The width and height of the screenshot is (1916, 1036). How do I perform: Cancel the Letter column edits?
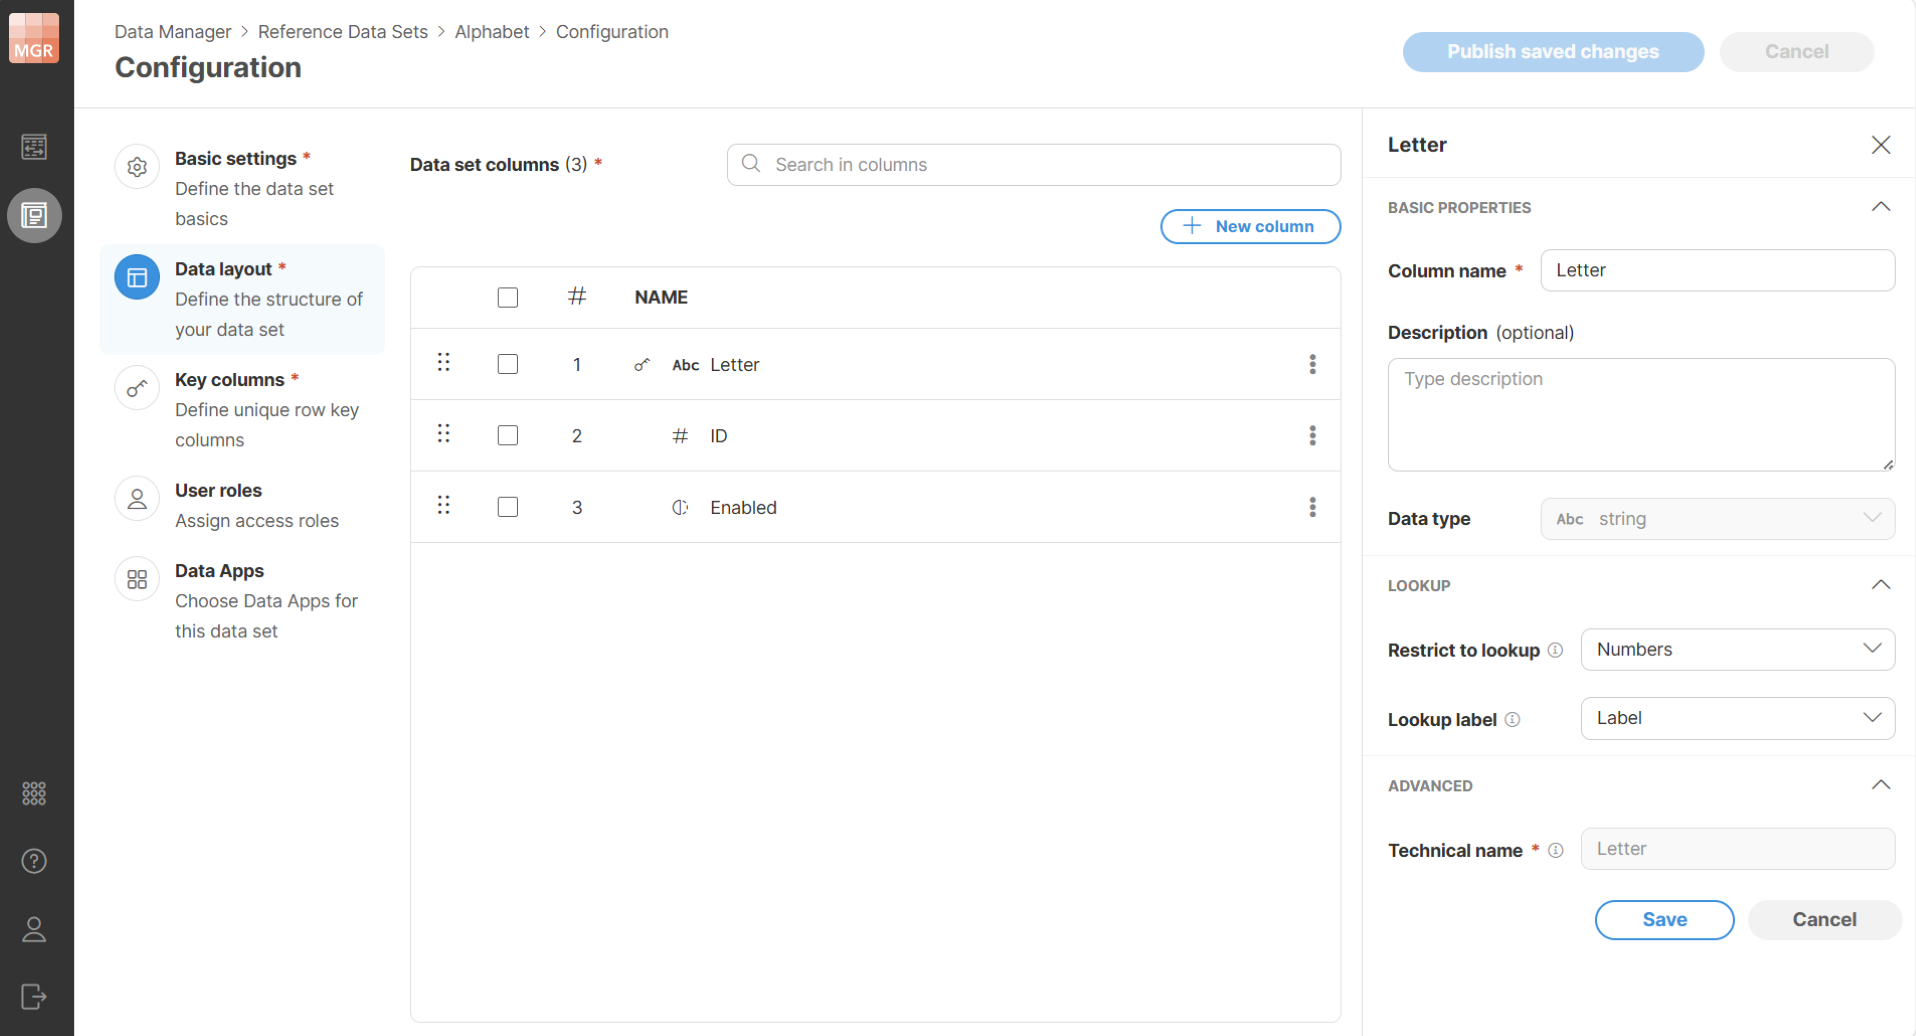click(1824, 920)
